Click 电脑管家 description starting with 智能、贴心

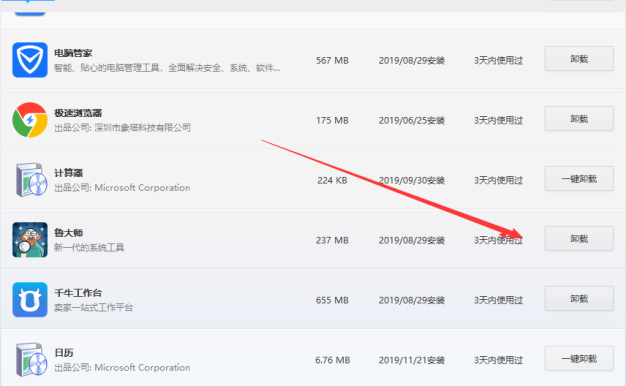coord(167,68)
